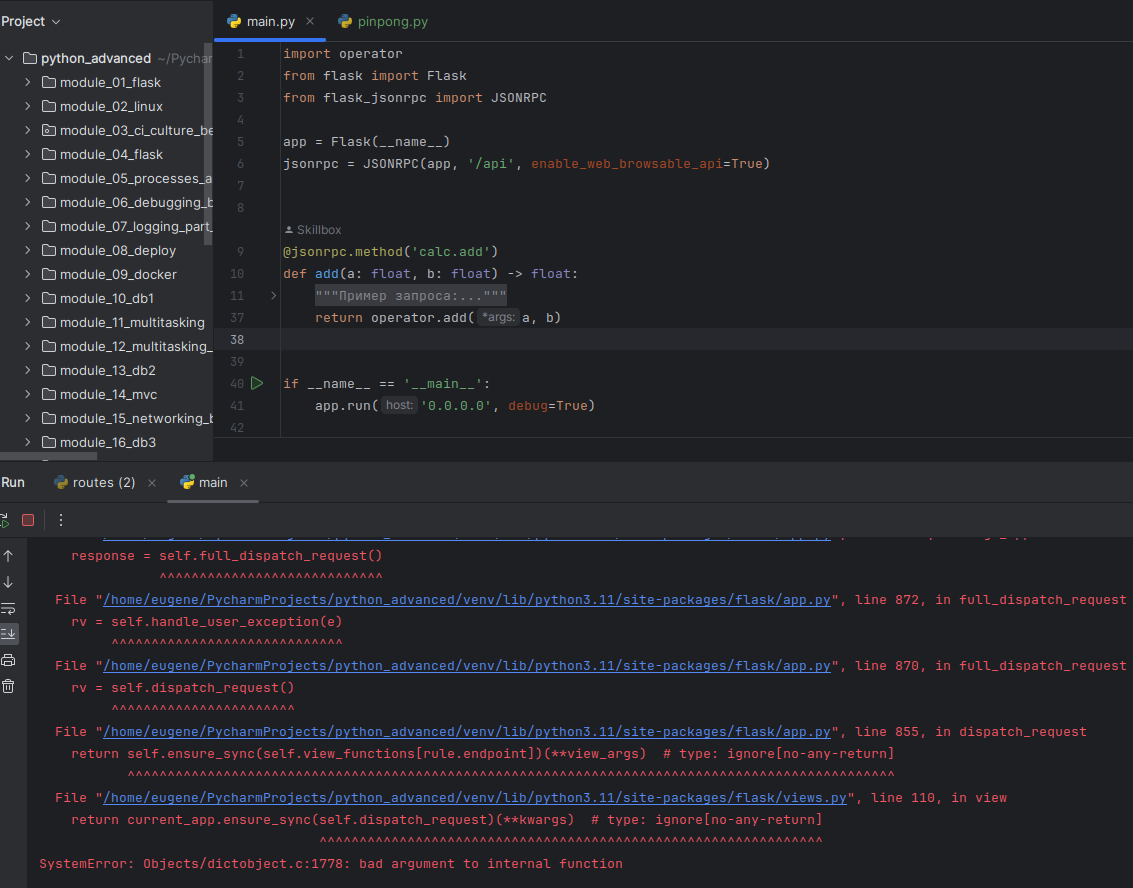The height and width of the screenshot is (888, 1133).
Task: Click the Project tree horizontal scrollbar
Action: (48, 457)
